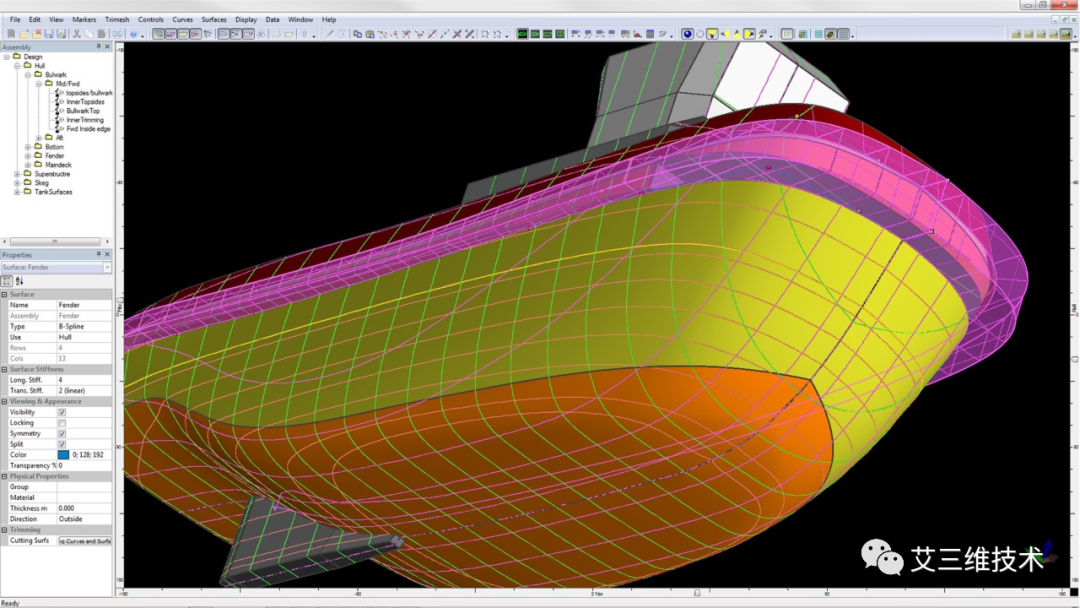Open the Data menu
The image size is (1080, 608).
click(272, 19)
